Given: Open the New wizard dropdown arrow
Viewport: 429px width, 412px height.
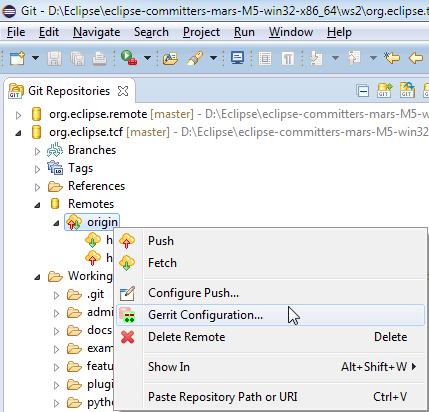Looking at the screenshot, I should point(35,58).
